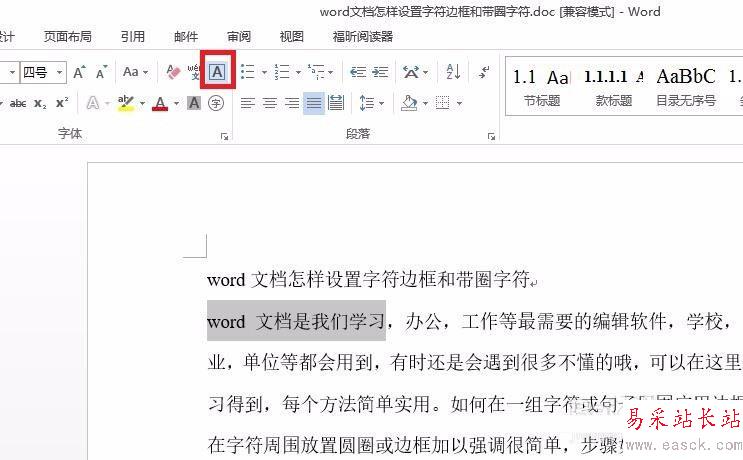This screenshot has width=743, height=460.
Task: Click the line starting with 习得到
Action: (474, 404)
